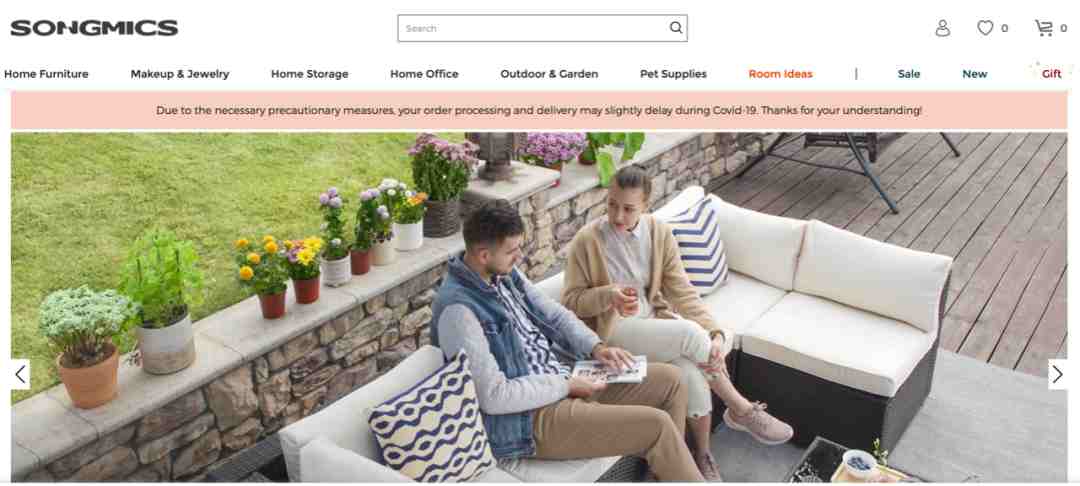1080x486 pixels.
Task: Click the SONGMICS logo
Action: 94,28
